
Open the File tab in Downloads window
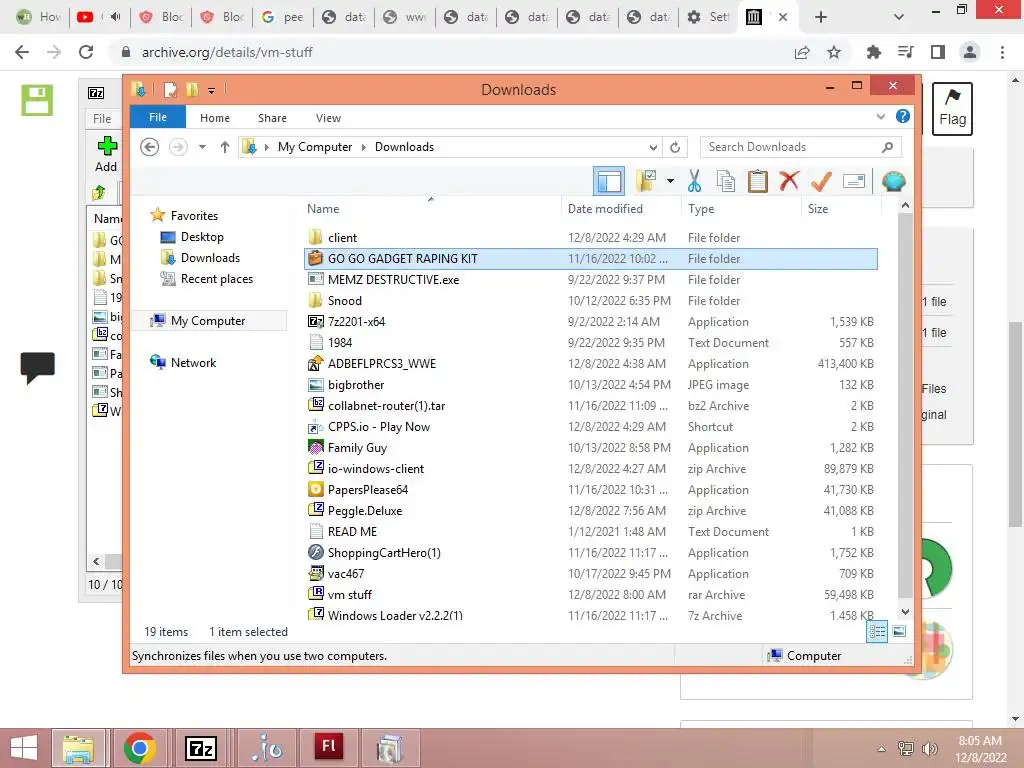(158, 117)
